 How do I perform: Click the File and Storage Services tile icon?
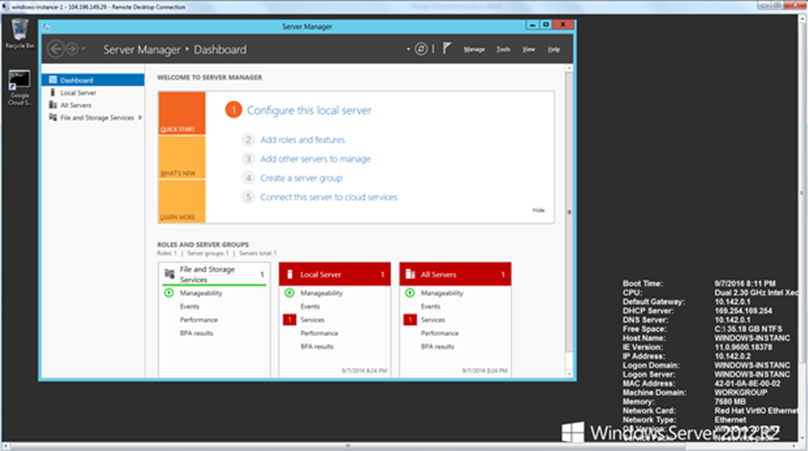(x=169, y=274)
